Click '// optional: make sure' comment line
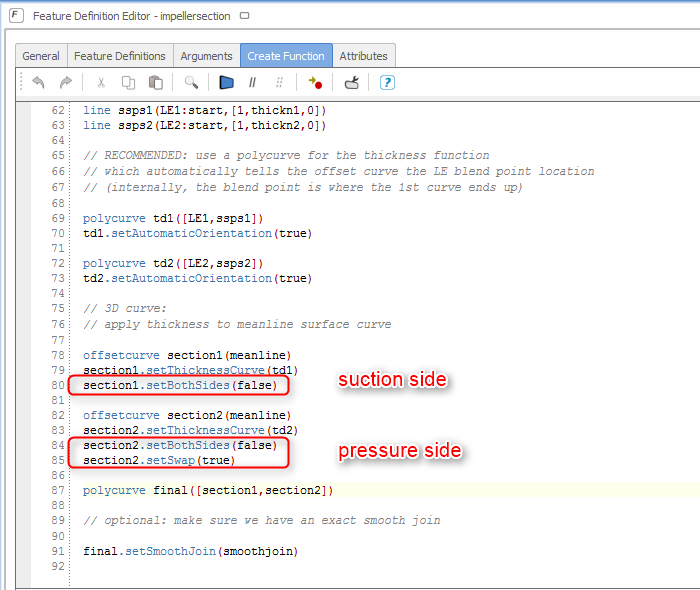The height and width of the screenshot is (590, 700). [262, 520]
